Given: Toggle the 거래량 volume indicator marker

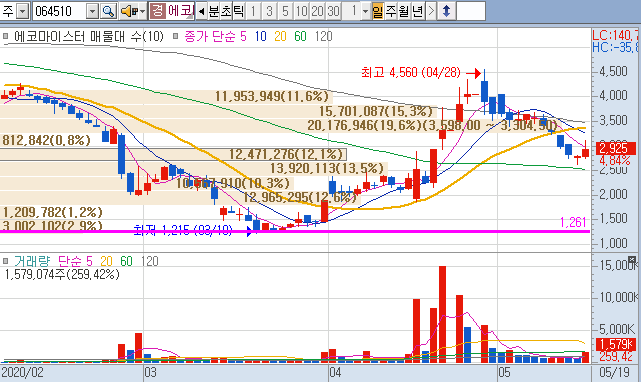Looking at the screenshot, I should [x=5, y=261].
